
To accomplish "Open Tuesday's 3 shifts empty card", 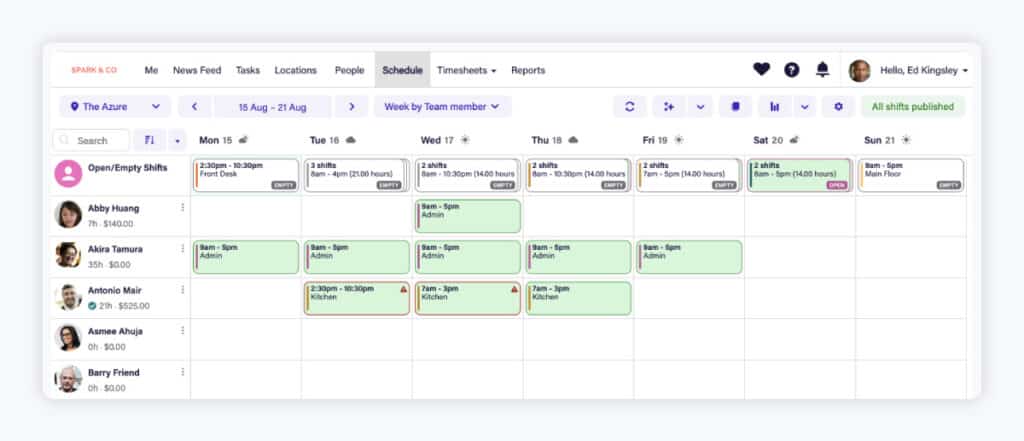I will coord(357,175).
